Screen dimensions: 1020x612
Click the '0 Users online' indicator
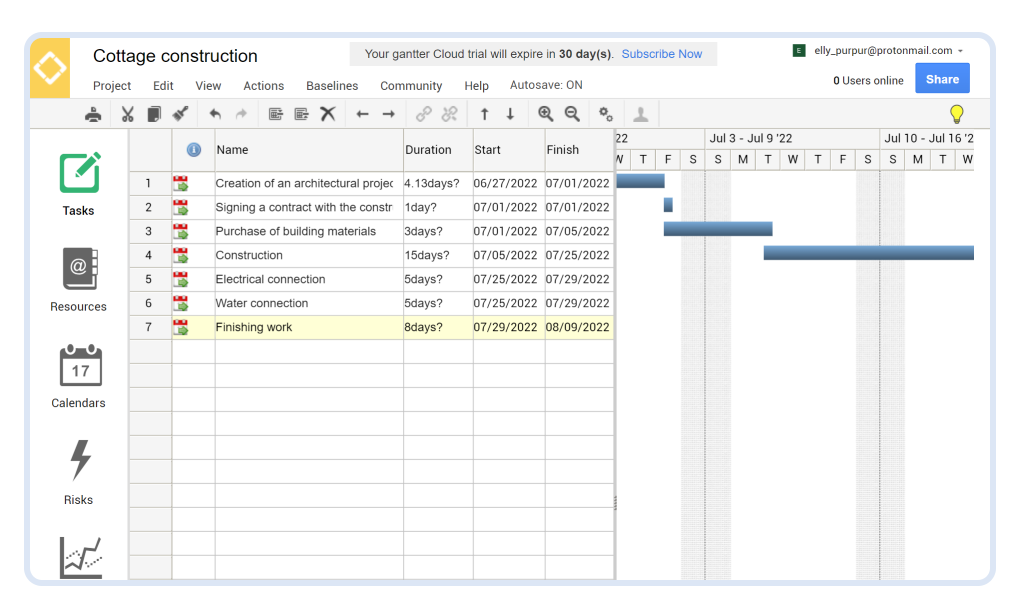[x=868, y=81]
